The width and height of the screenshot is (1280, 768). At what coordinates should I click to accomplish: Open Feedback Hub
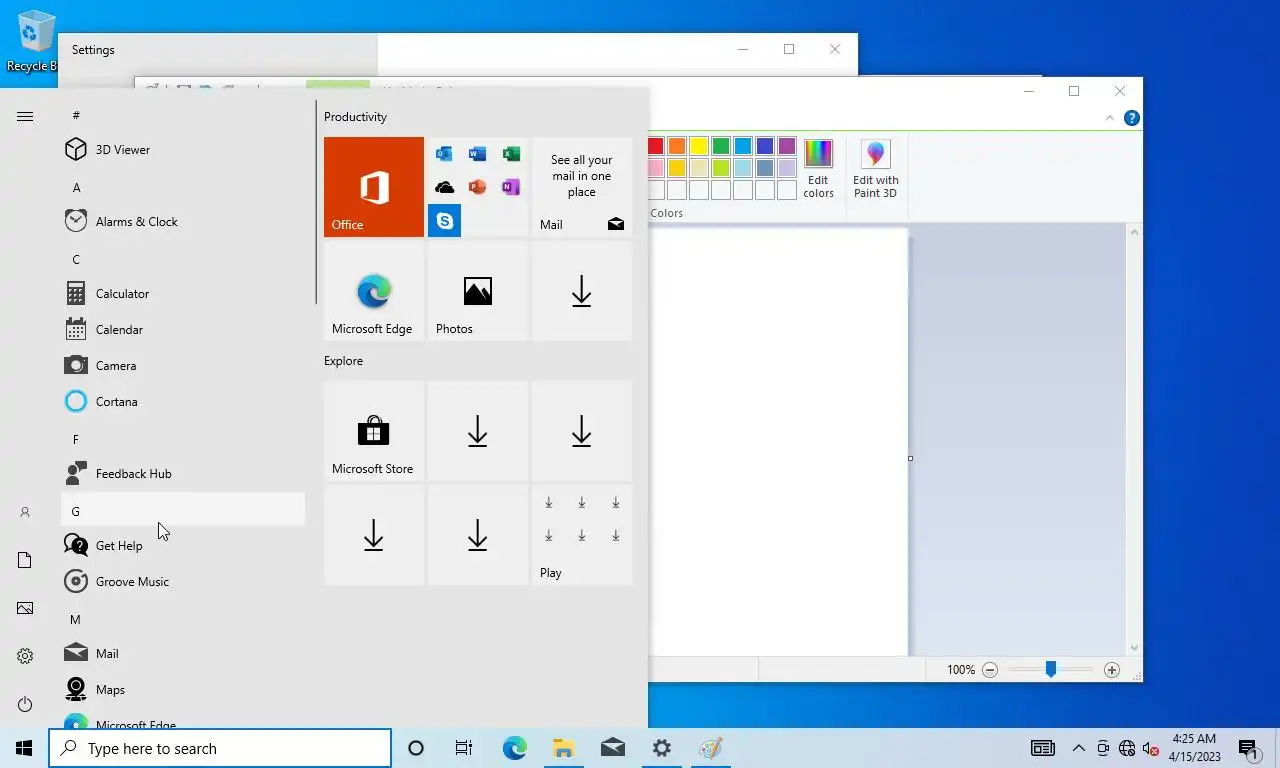183,474
